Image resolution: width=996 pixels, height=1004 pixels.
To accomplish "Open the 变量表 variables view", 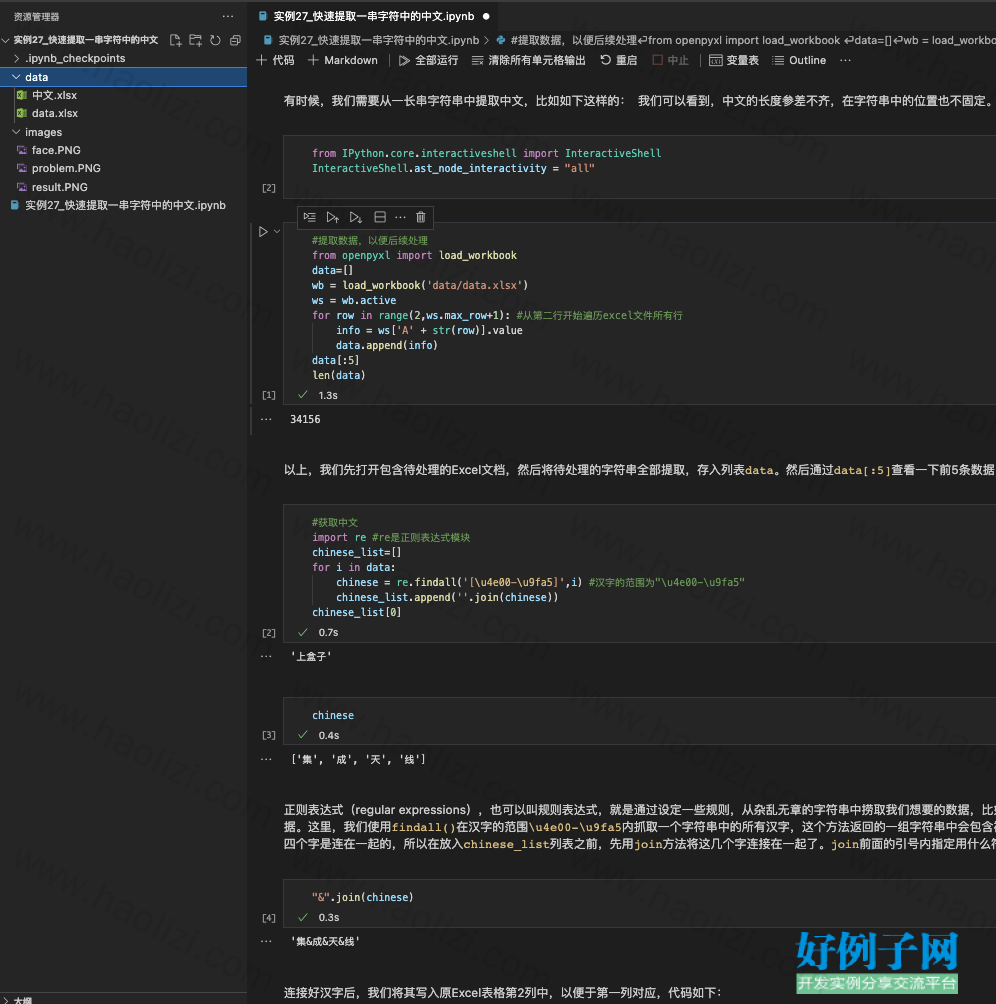I will coord(734,60).
